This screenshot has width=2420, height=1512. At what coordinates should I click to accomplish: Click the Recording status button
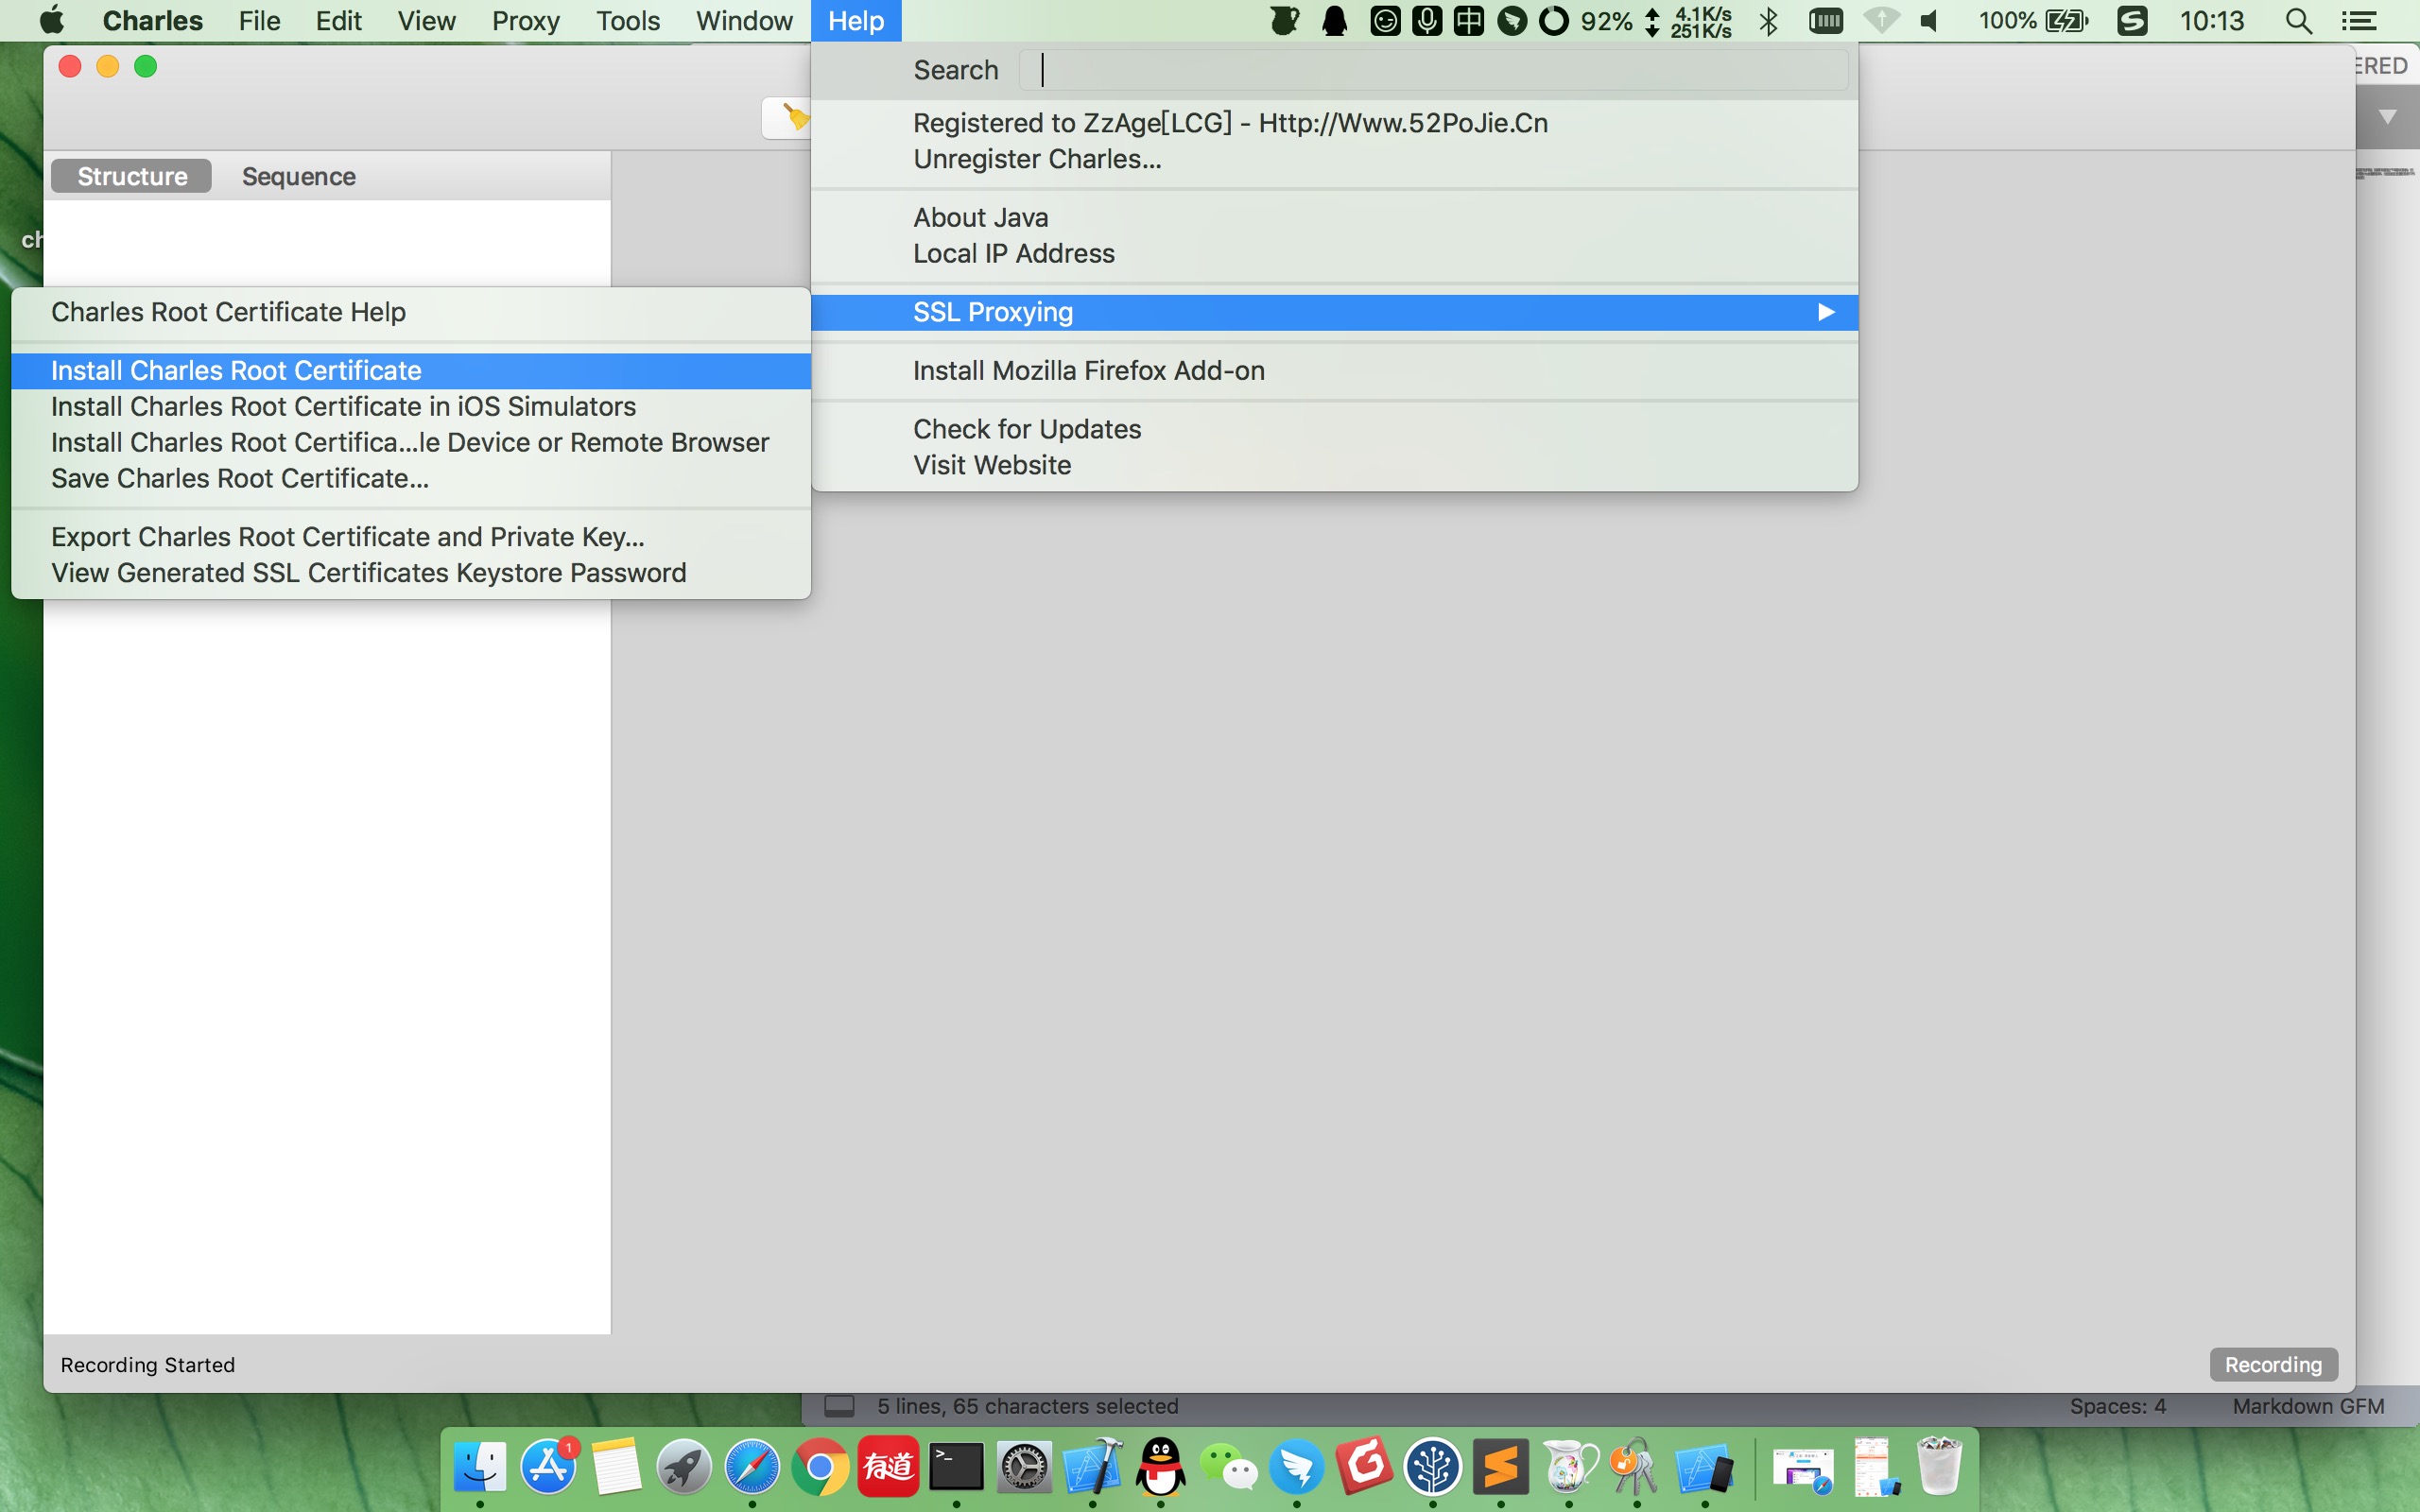coord(2273,1365)
